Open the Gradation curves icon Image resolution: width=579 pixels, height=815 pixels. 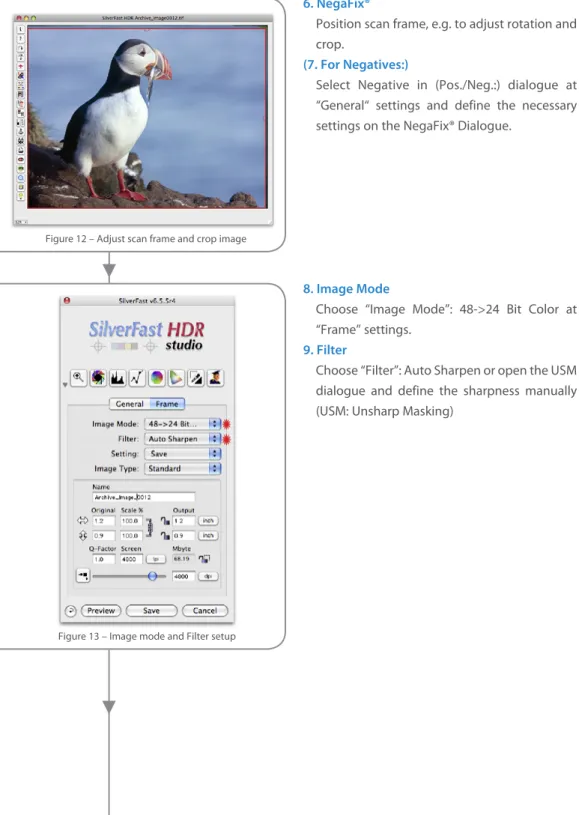(x=137, y=378)
